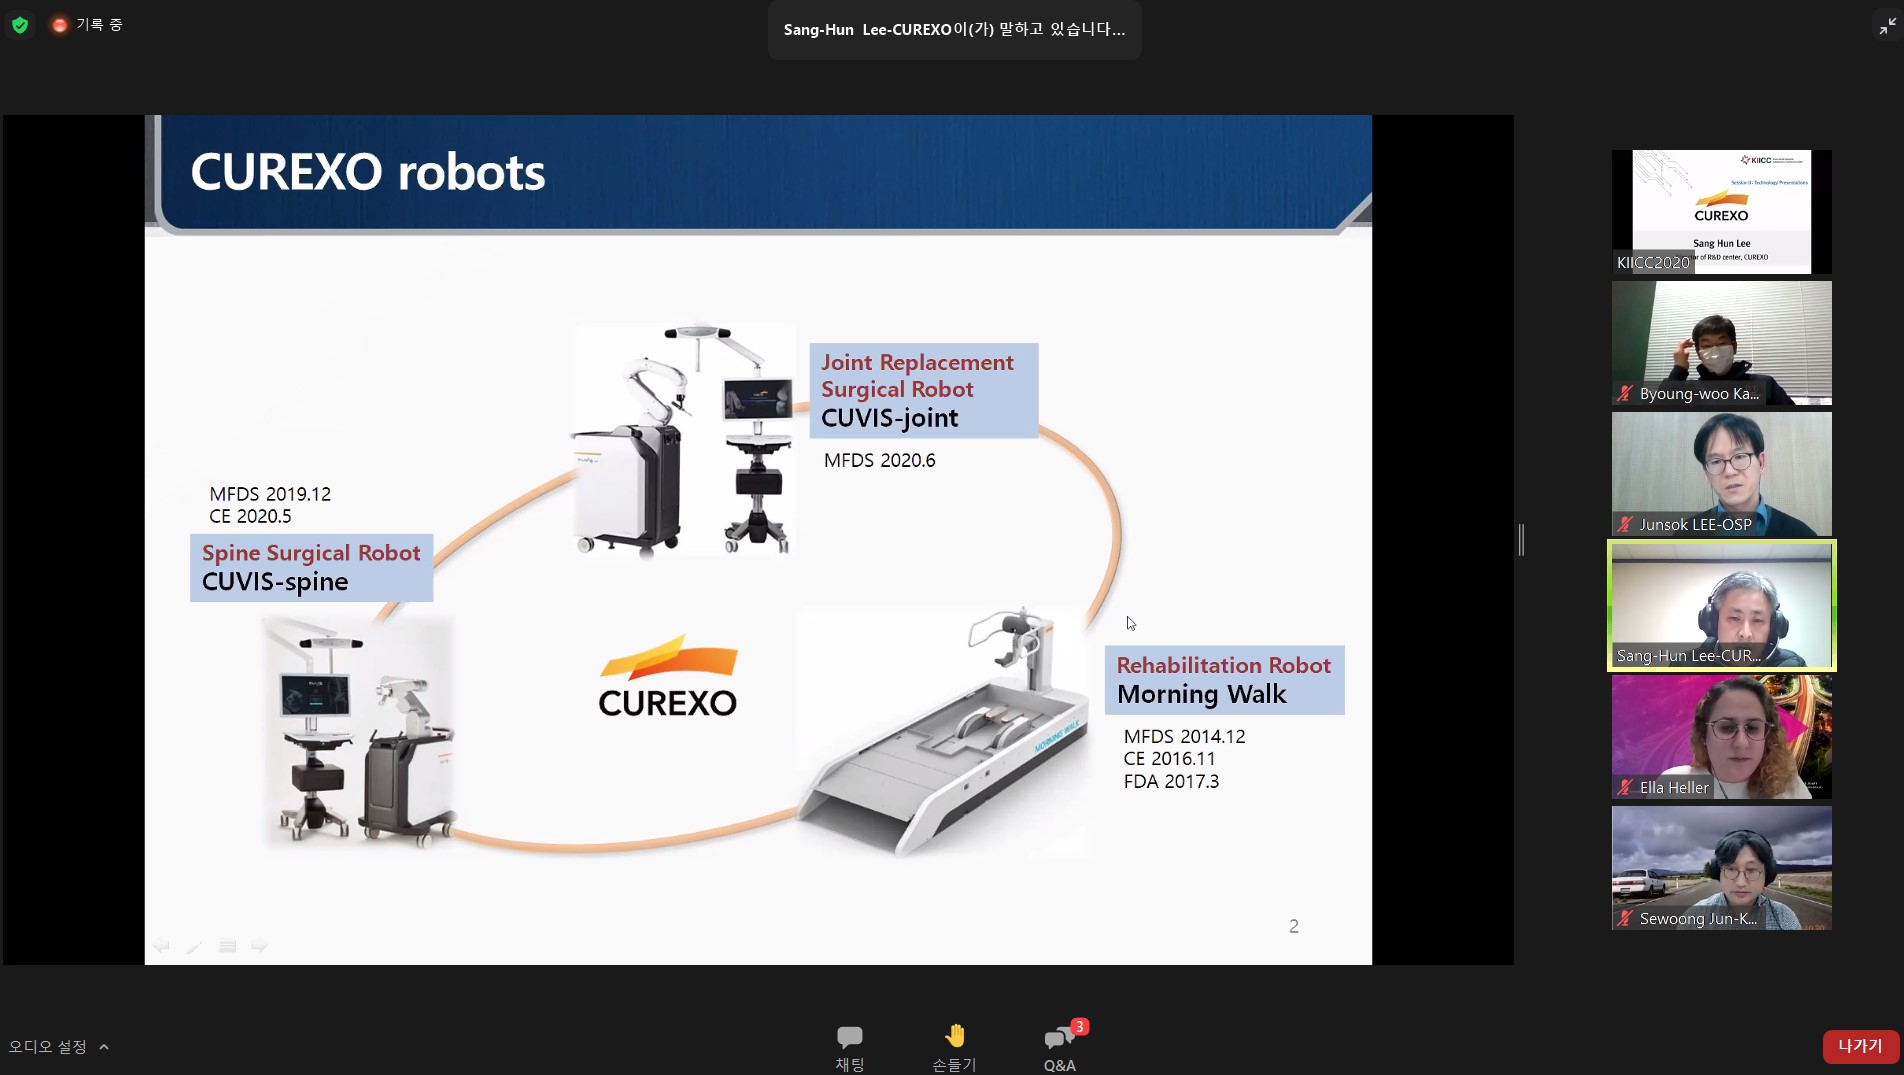Click the recording status text 기록 중
The height and width of the screenshot is (1075, 1904).
99,25
